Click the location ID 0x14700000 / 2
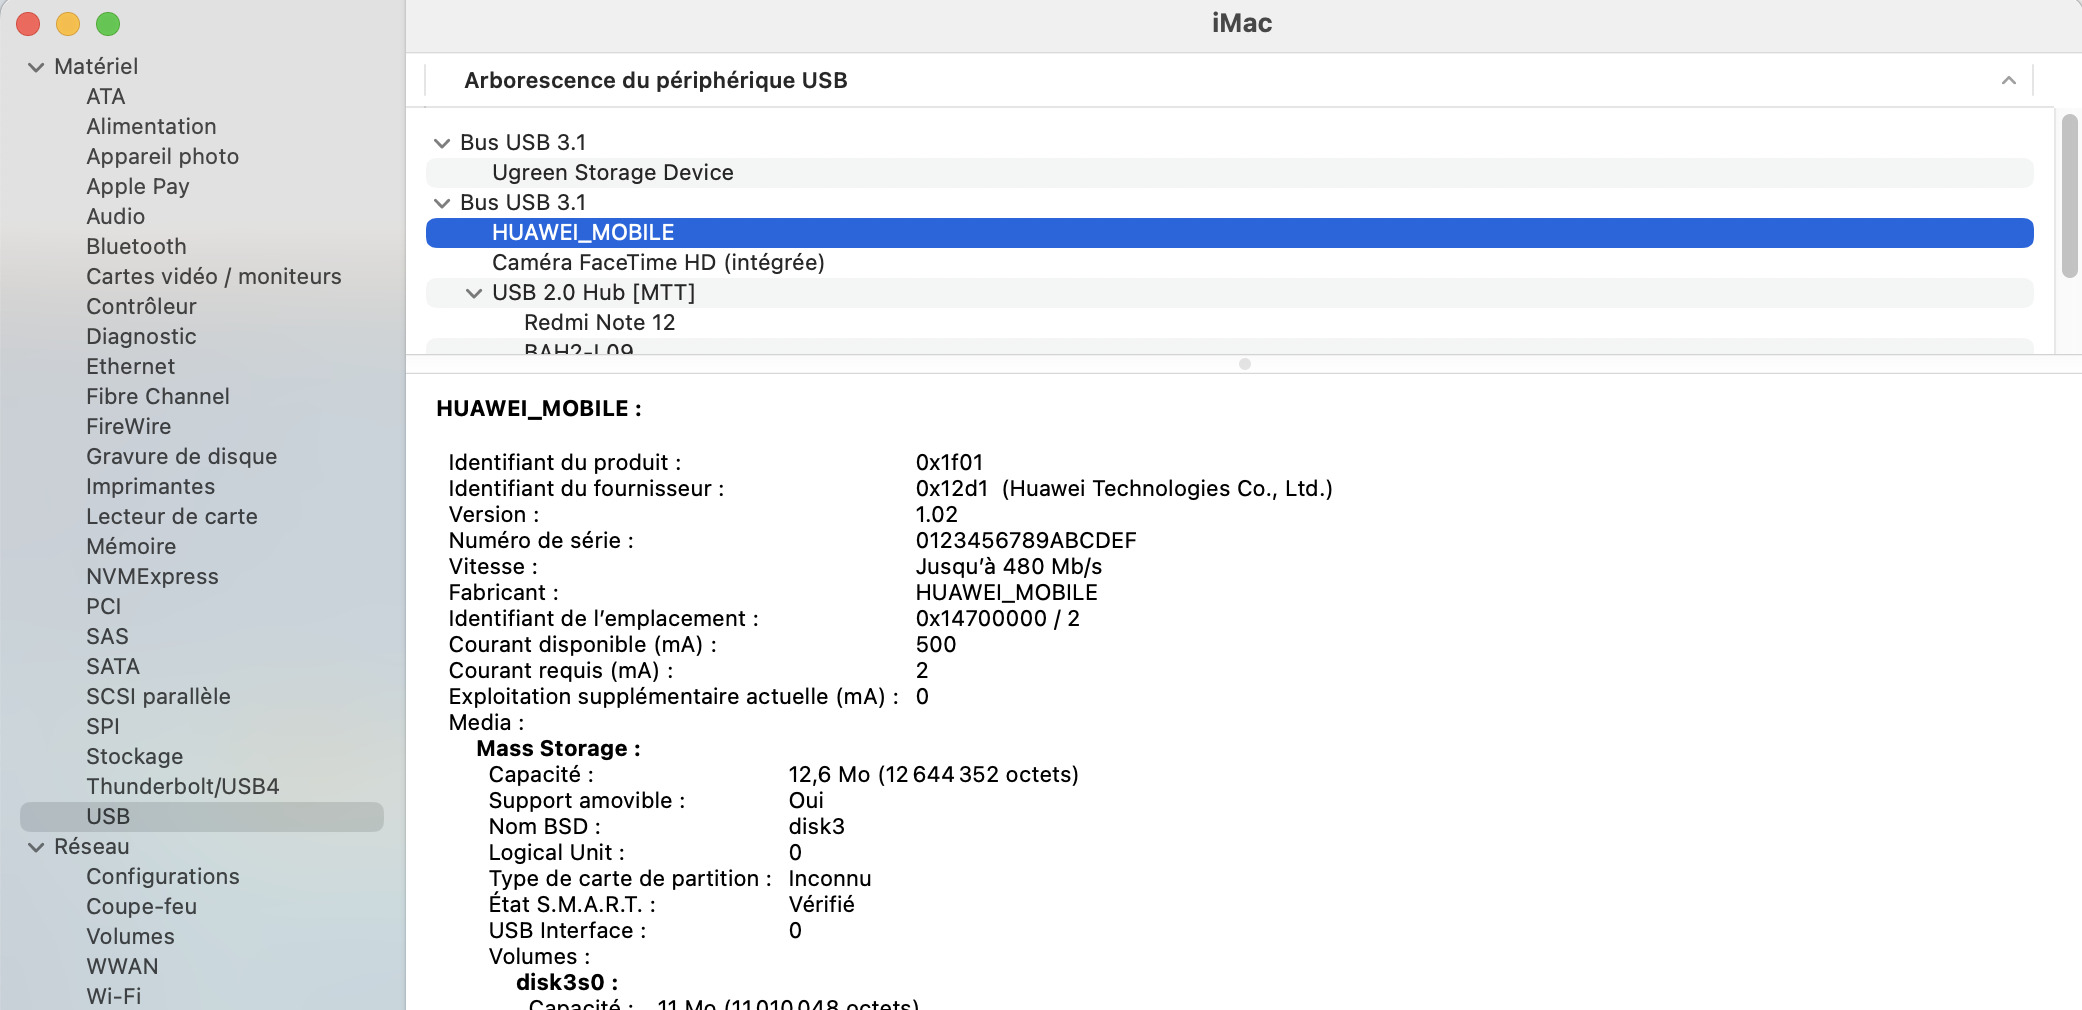2082x1010 pixels. (x=998, y=618)
